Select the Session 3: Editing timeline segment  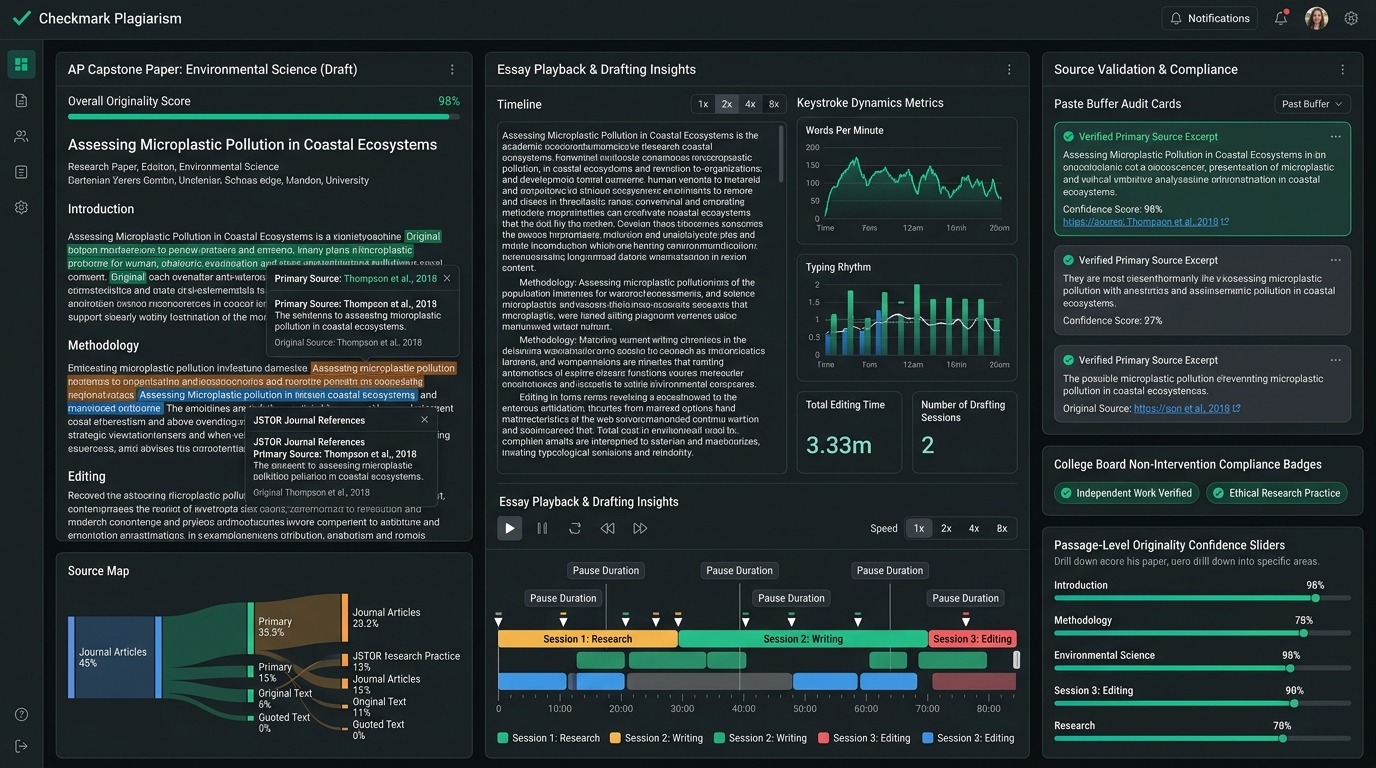click(x=973, y=639)
